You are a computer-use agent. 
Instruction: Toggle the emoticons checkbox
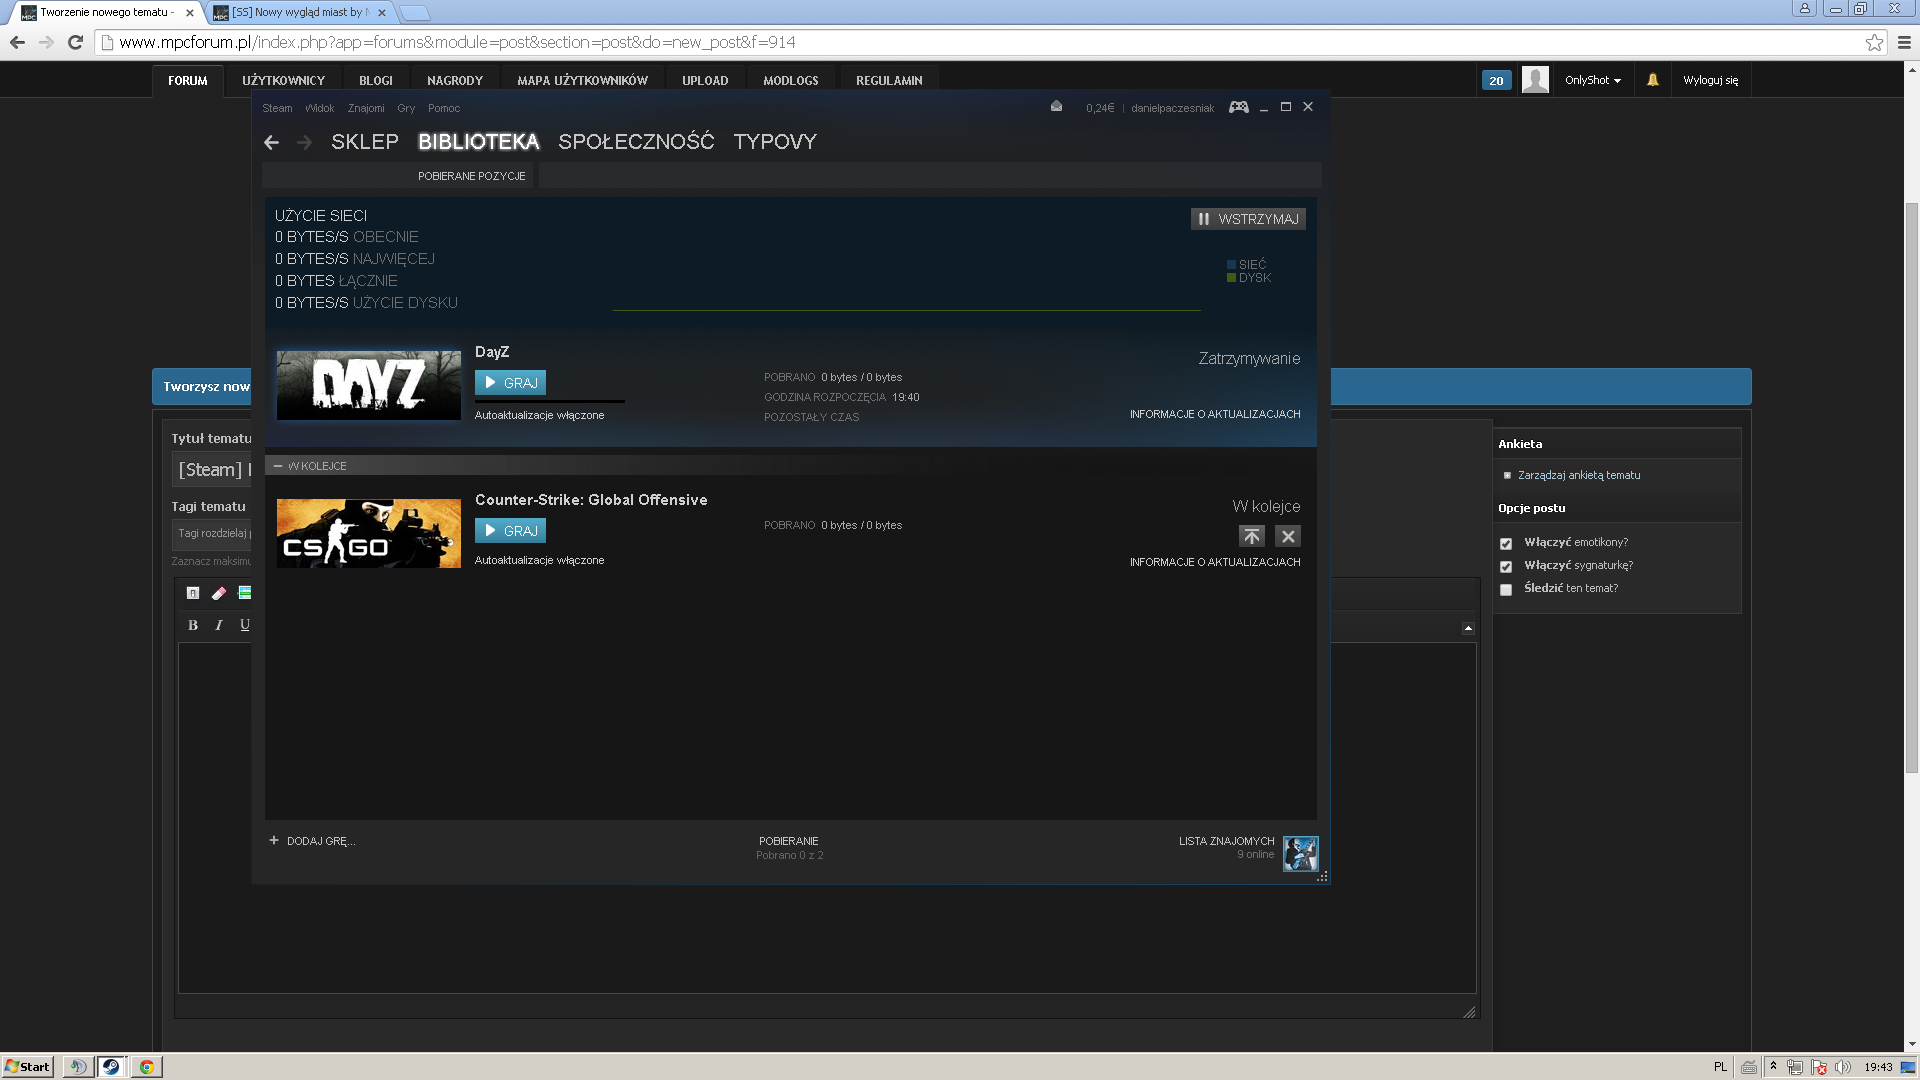tap(1506, 543)
